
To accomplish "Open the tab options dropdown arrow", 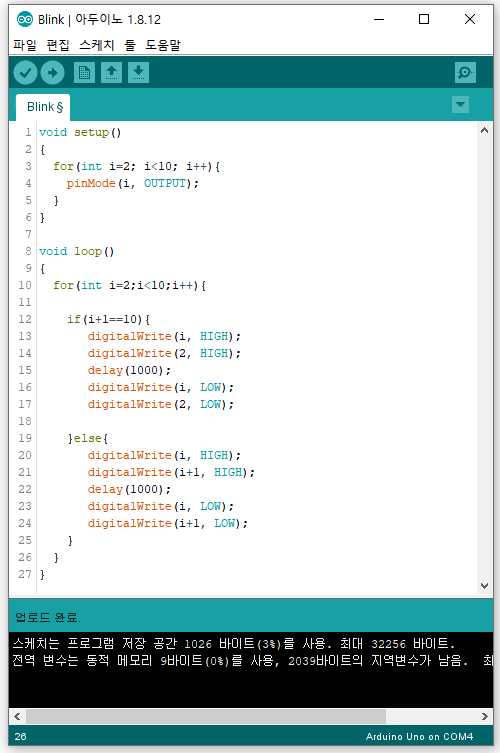I will pos(461,105).
